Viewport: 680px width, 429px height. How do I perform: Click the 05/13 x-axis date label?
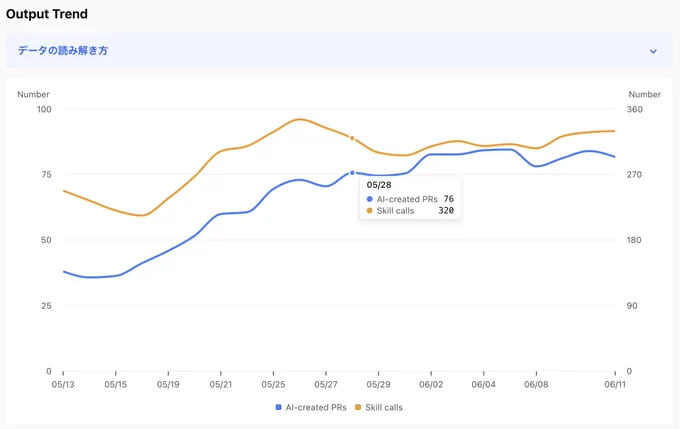(x=63, y=384)
